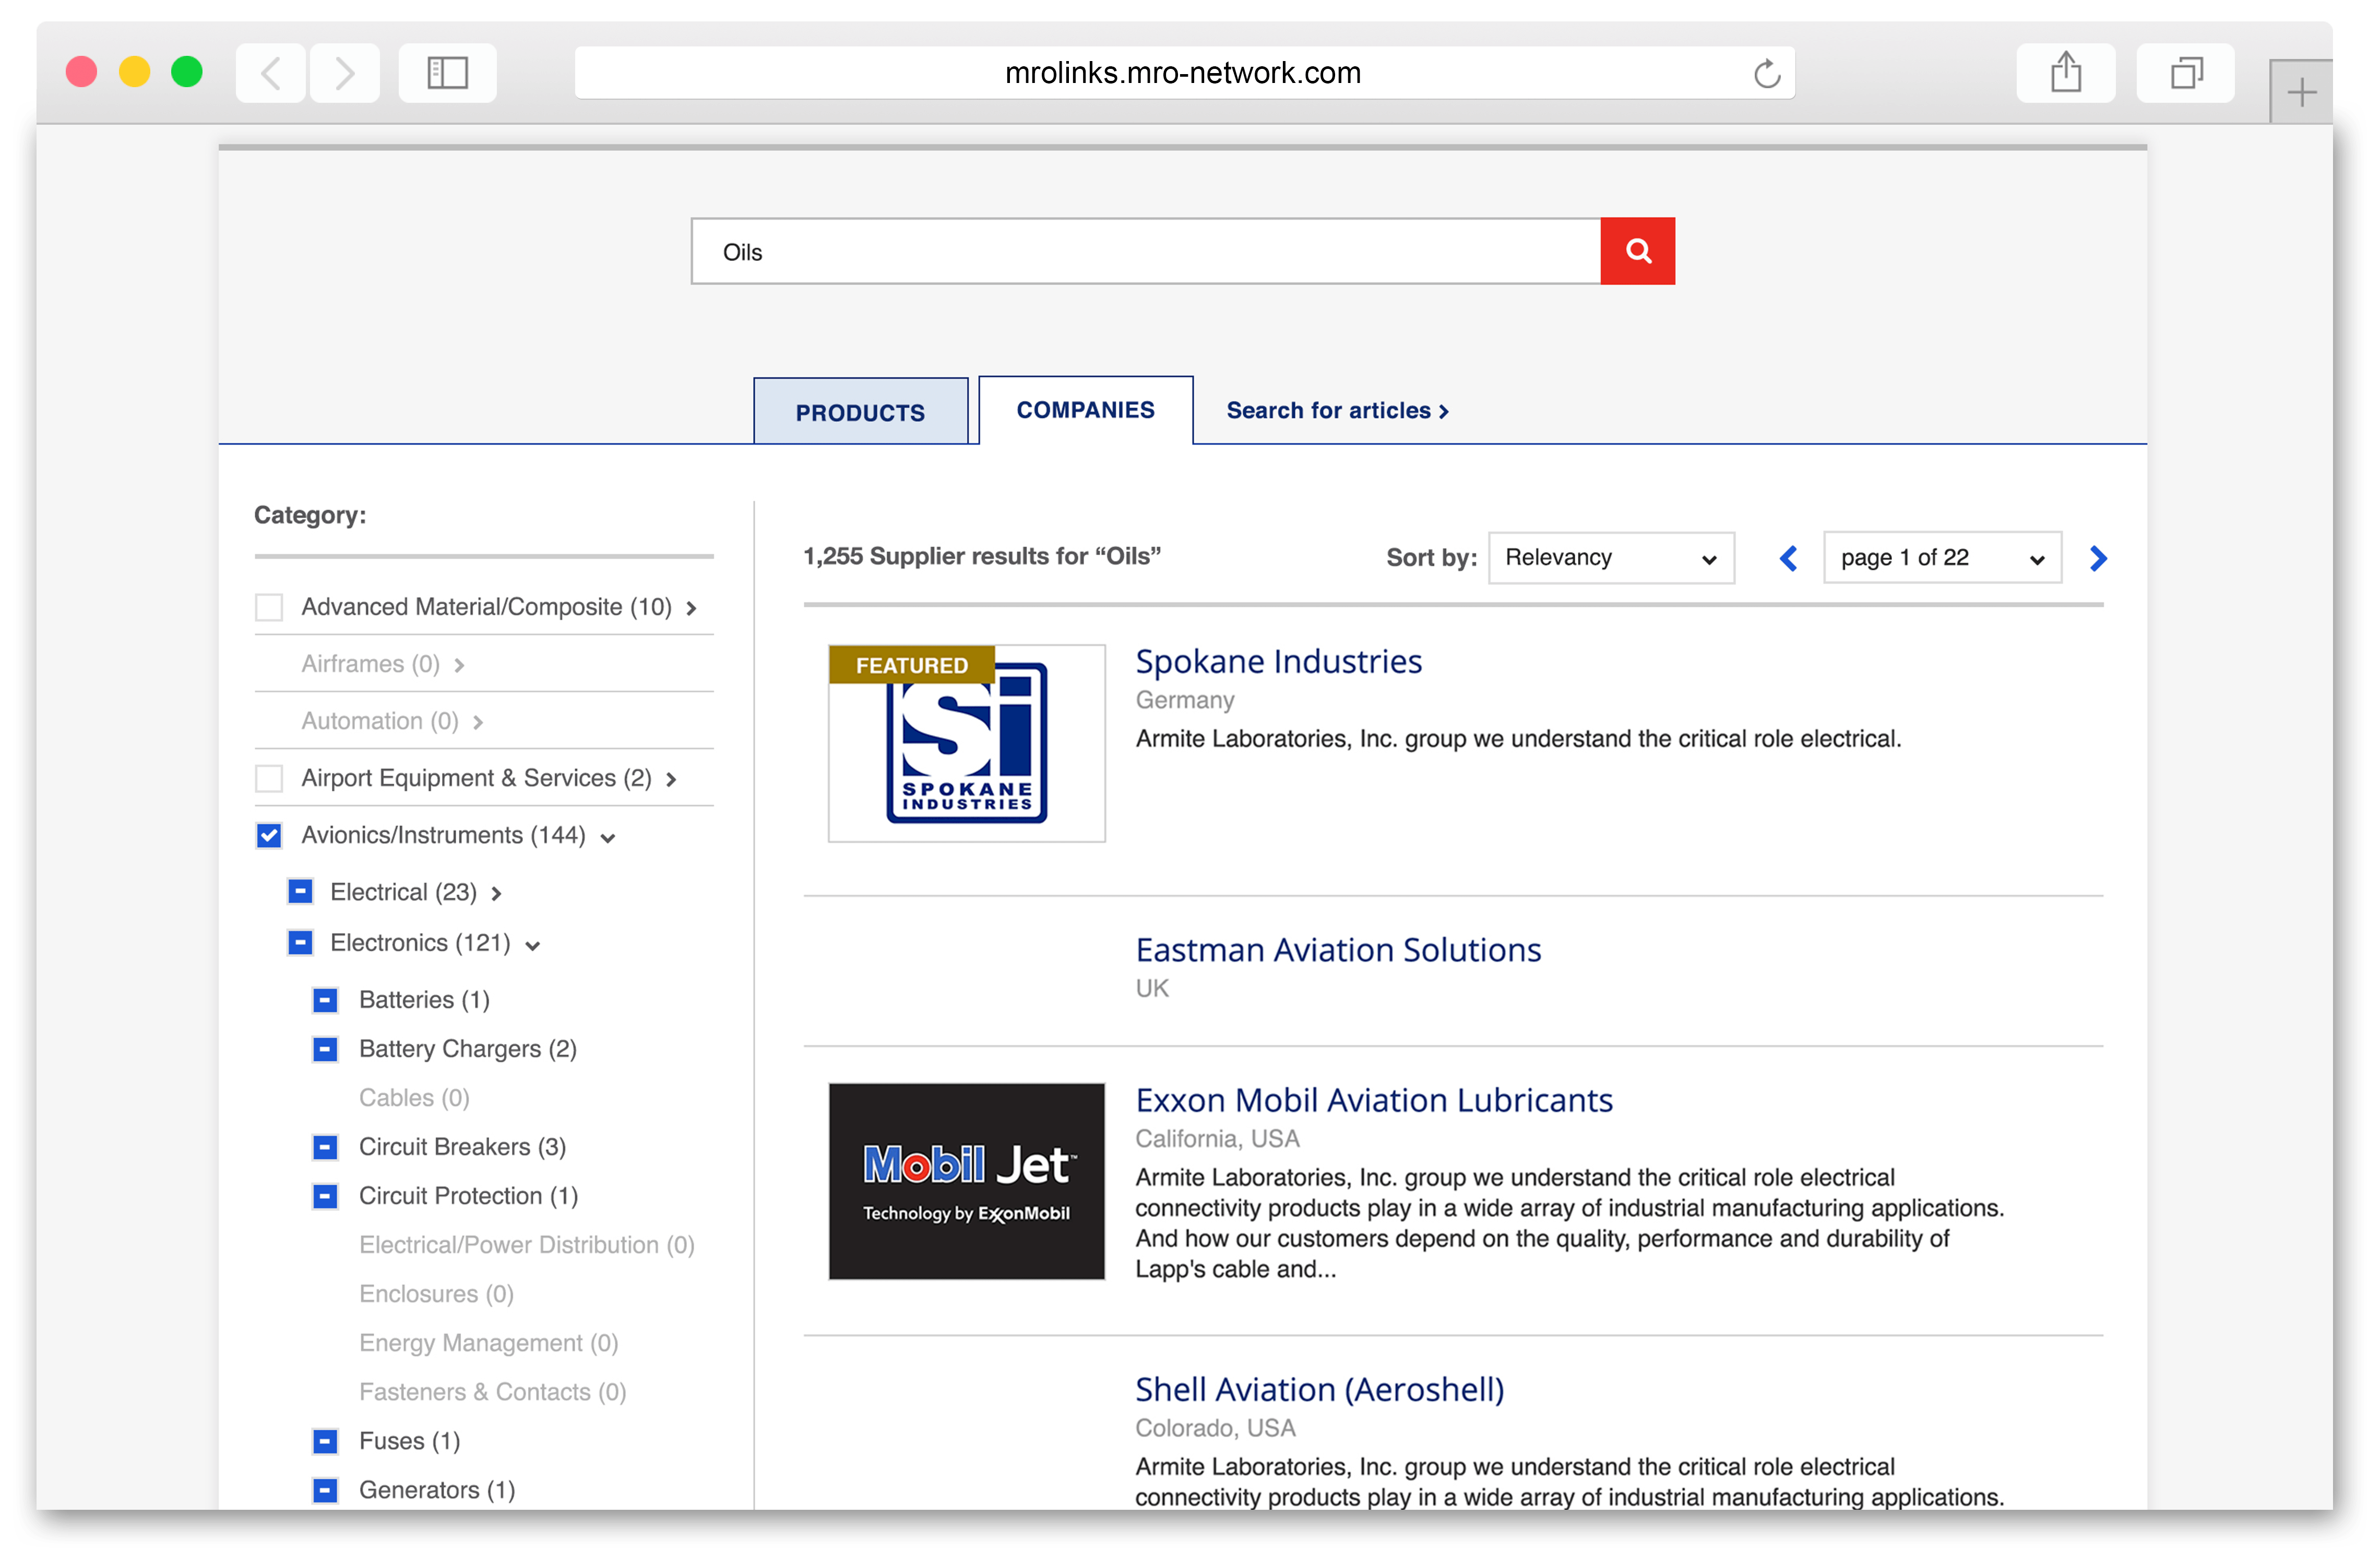The image size is (2380, 1551).
Task: Toggle the browser sidebar icon
Action: pos(448,73)
